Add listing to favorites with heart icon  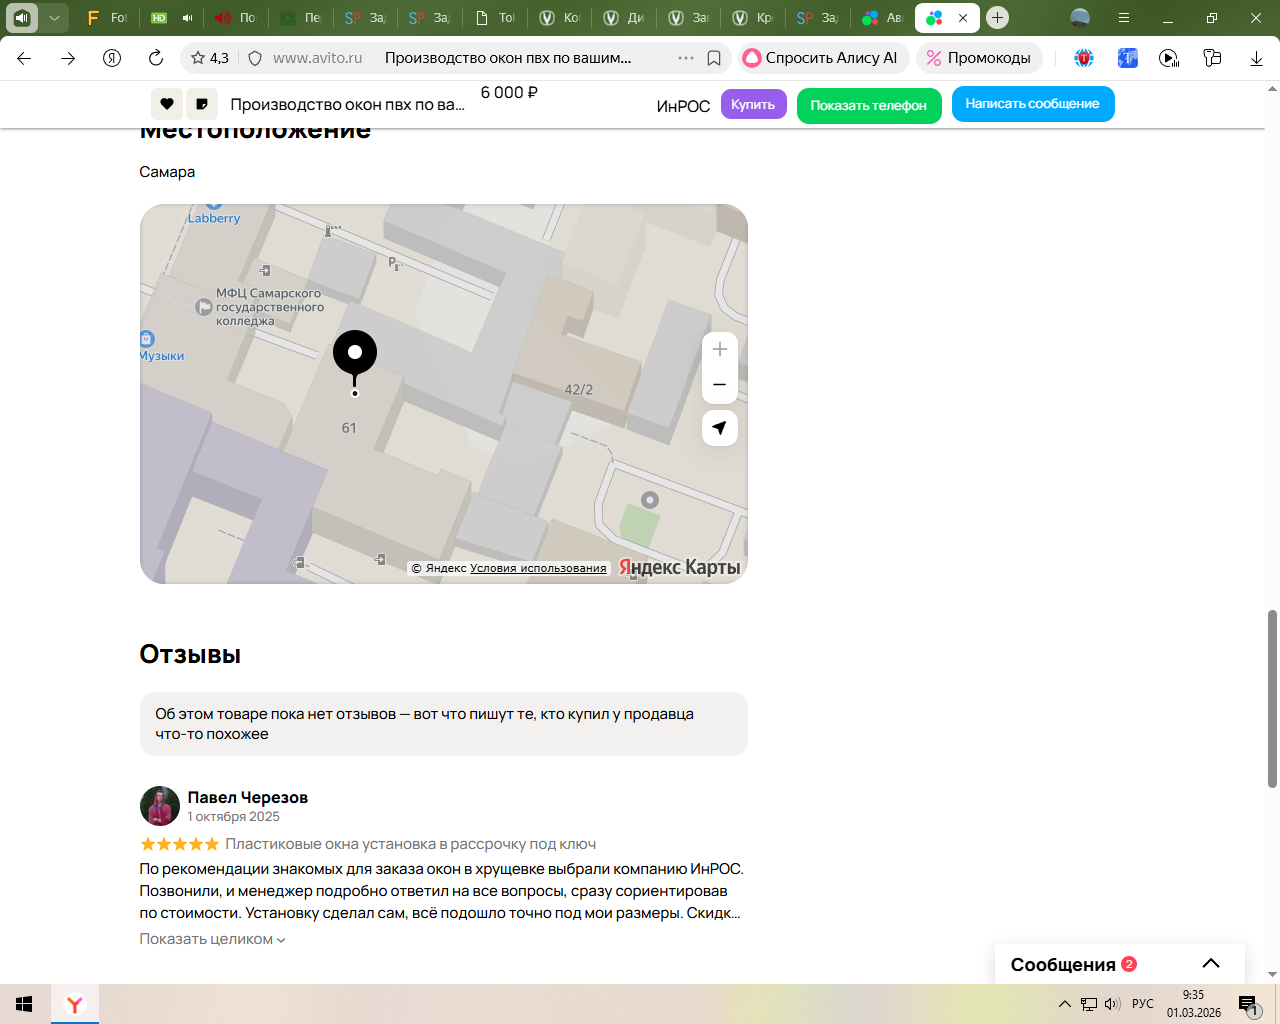pos(167,104)
